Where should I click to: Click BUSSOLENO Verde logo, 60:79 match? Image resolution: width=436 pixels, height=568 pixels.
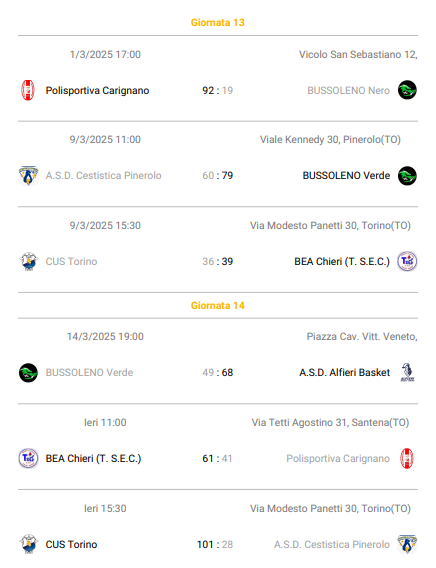[x=407, y=176]
